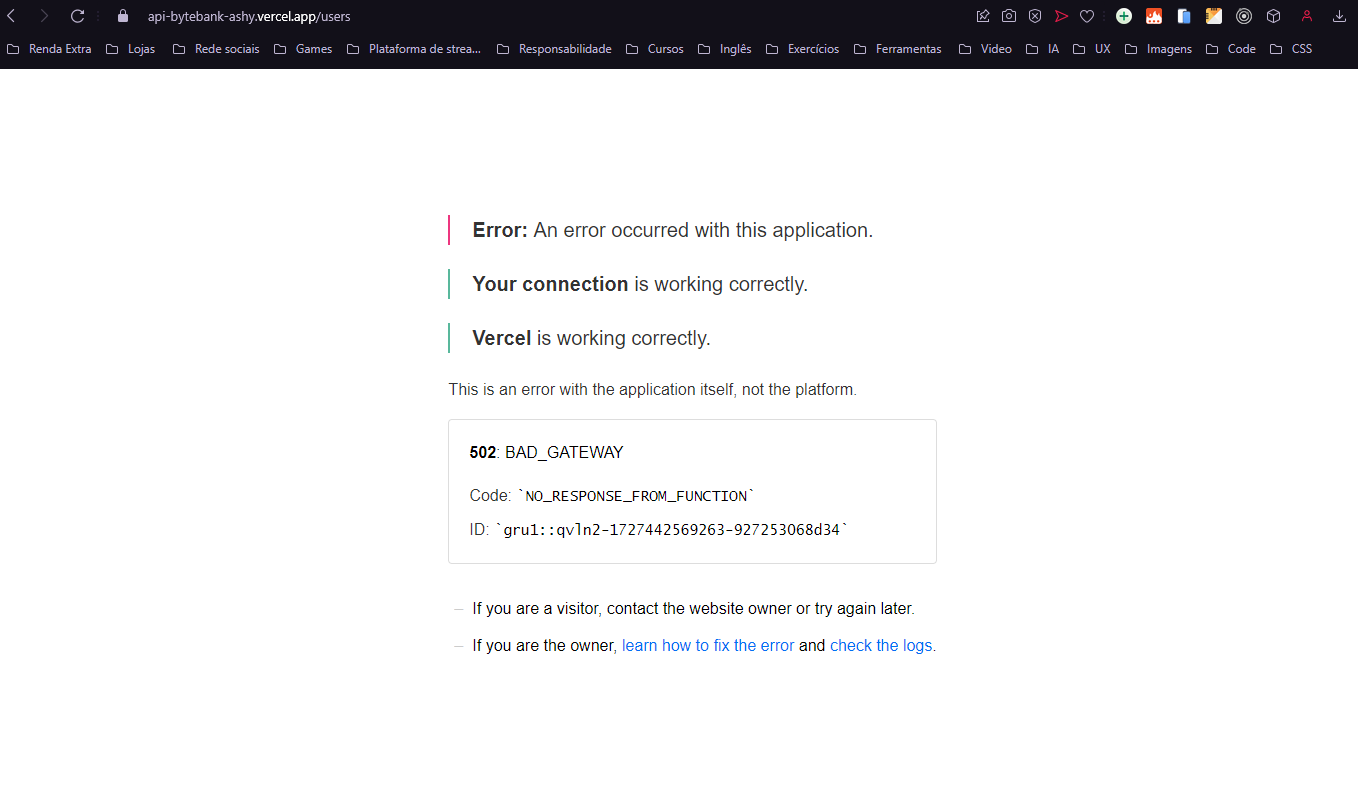The height and width of the screenshot is (798, 1358).
Task: Click the 'If you are a visitor' line
Action: (693, 608)
